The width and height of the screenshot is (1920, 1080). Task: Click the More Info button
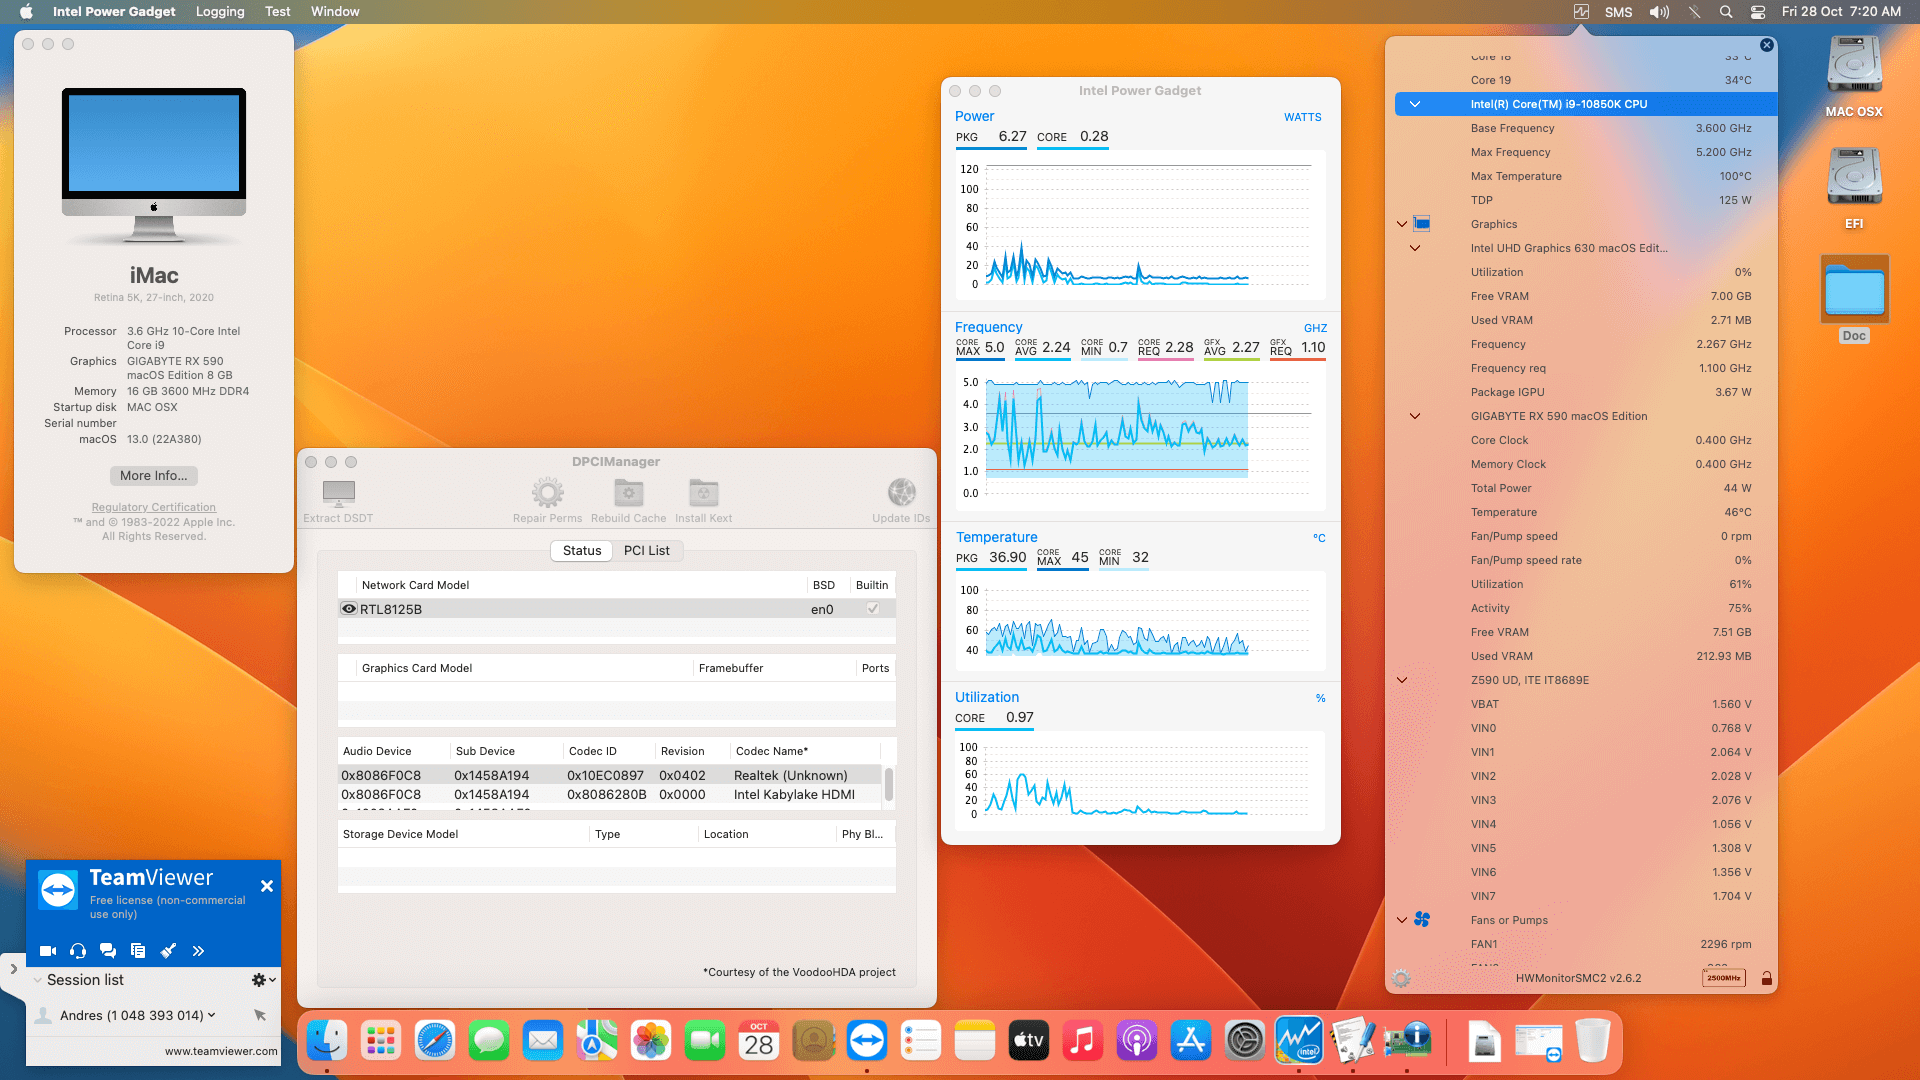153,475
